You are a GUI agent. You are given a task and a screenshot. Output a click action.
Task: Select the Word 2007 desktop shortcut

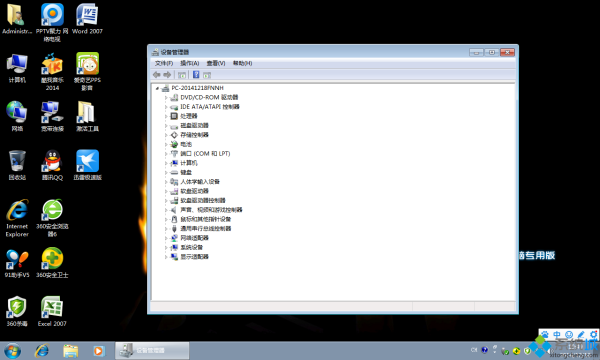[87, 19]
